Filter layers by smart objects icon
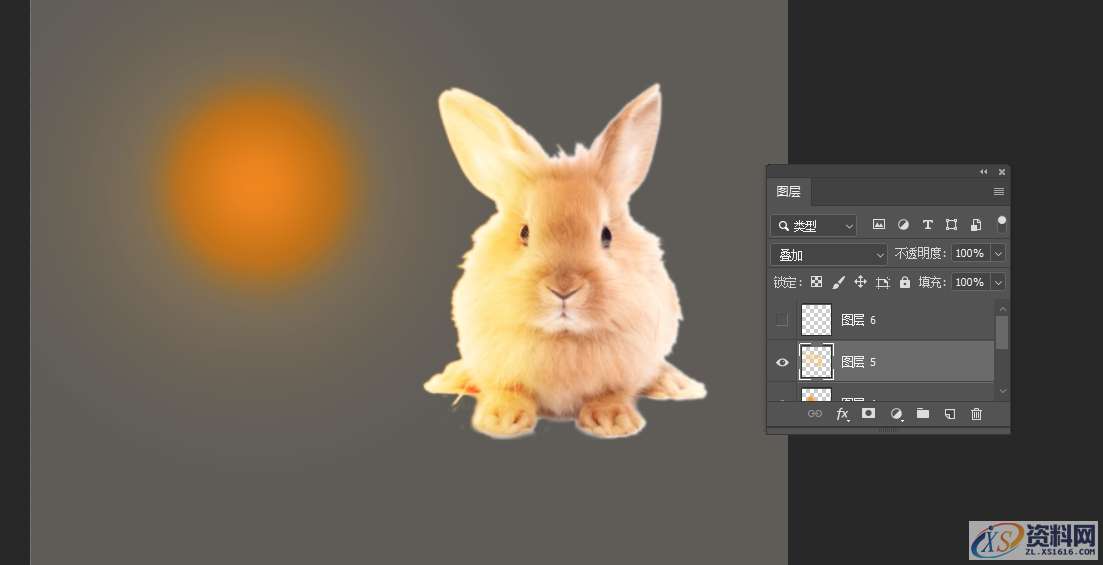The width and height of the screenshot is (1103, 565). 976,224
